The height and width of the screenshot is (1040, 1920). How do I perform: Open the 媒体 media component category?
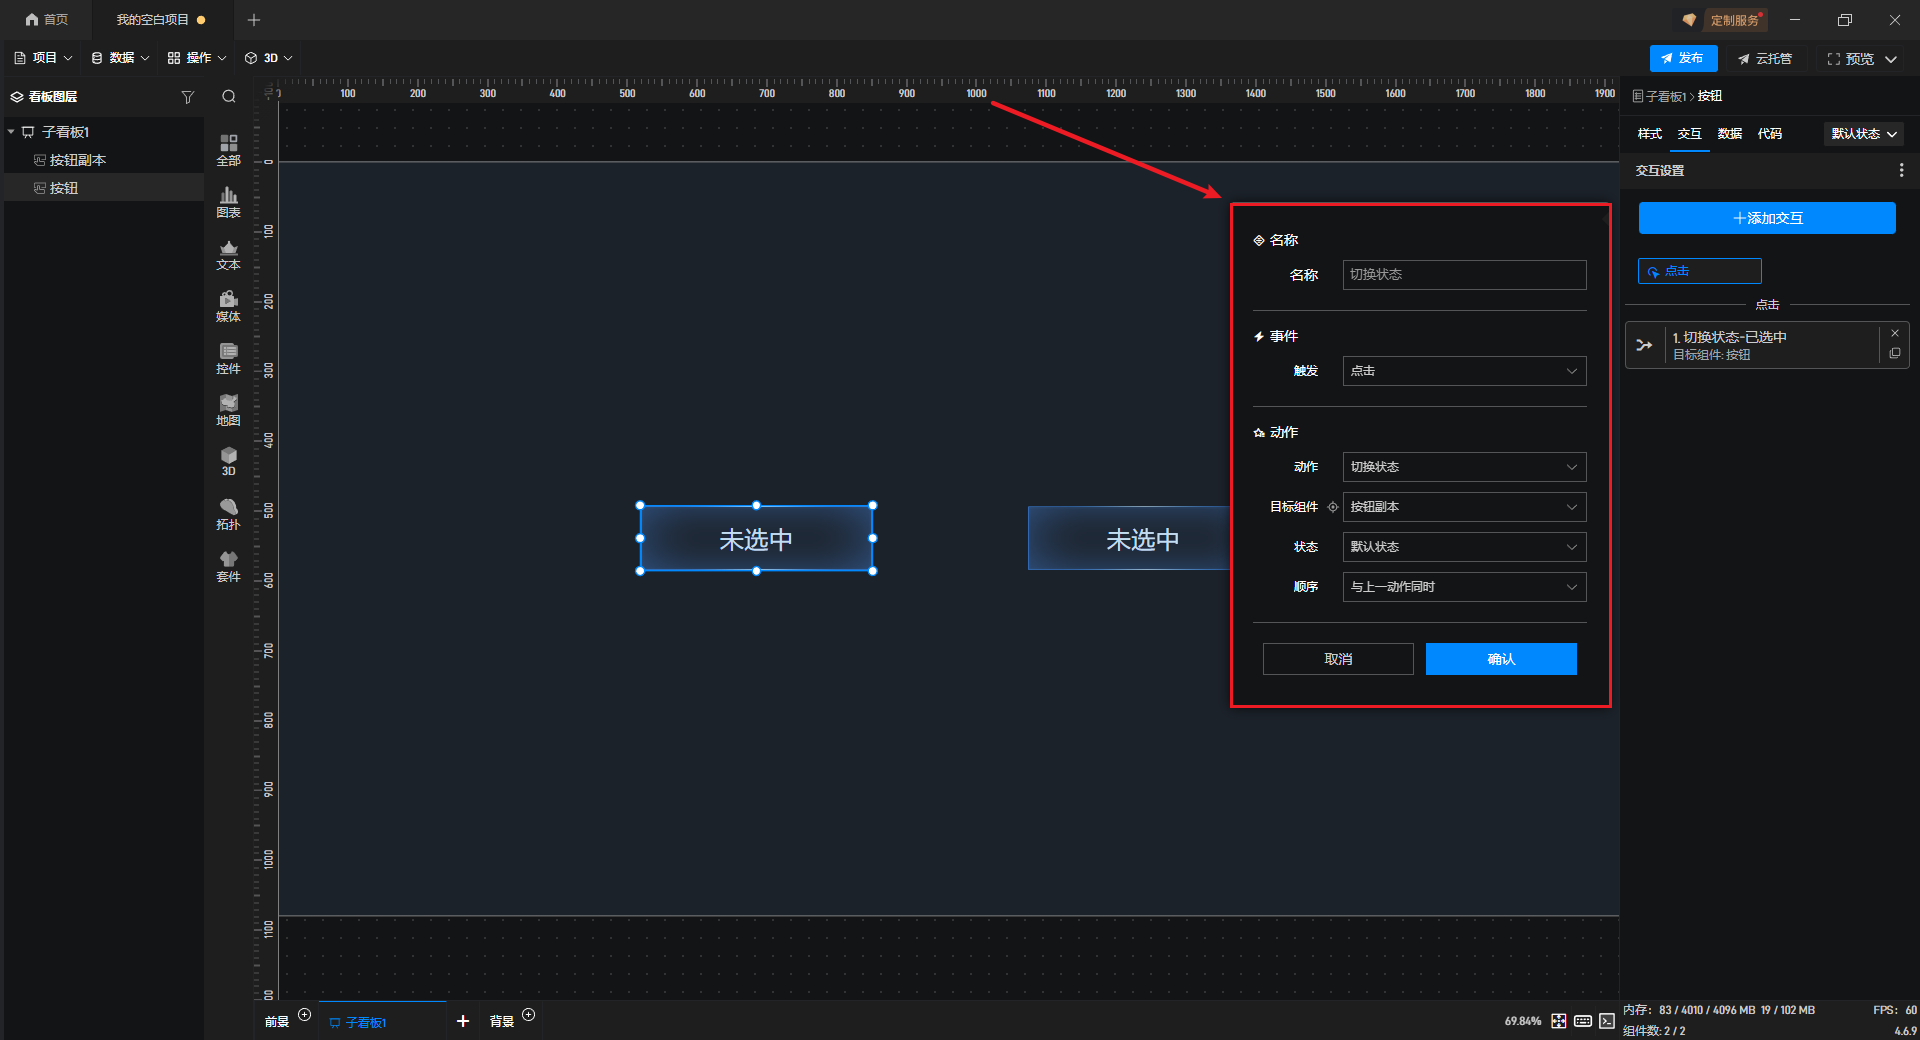(228, 306)
